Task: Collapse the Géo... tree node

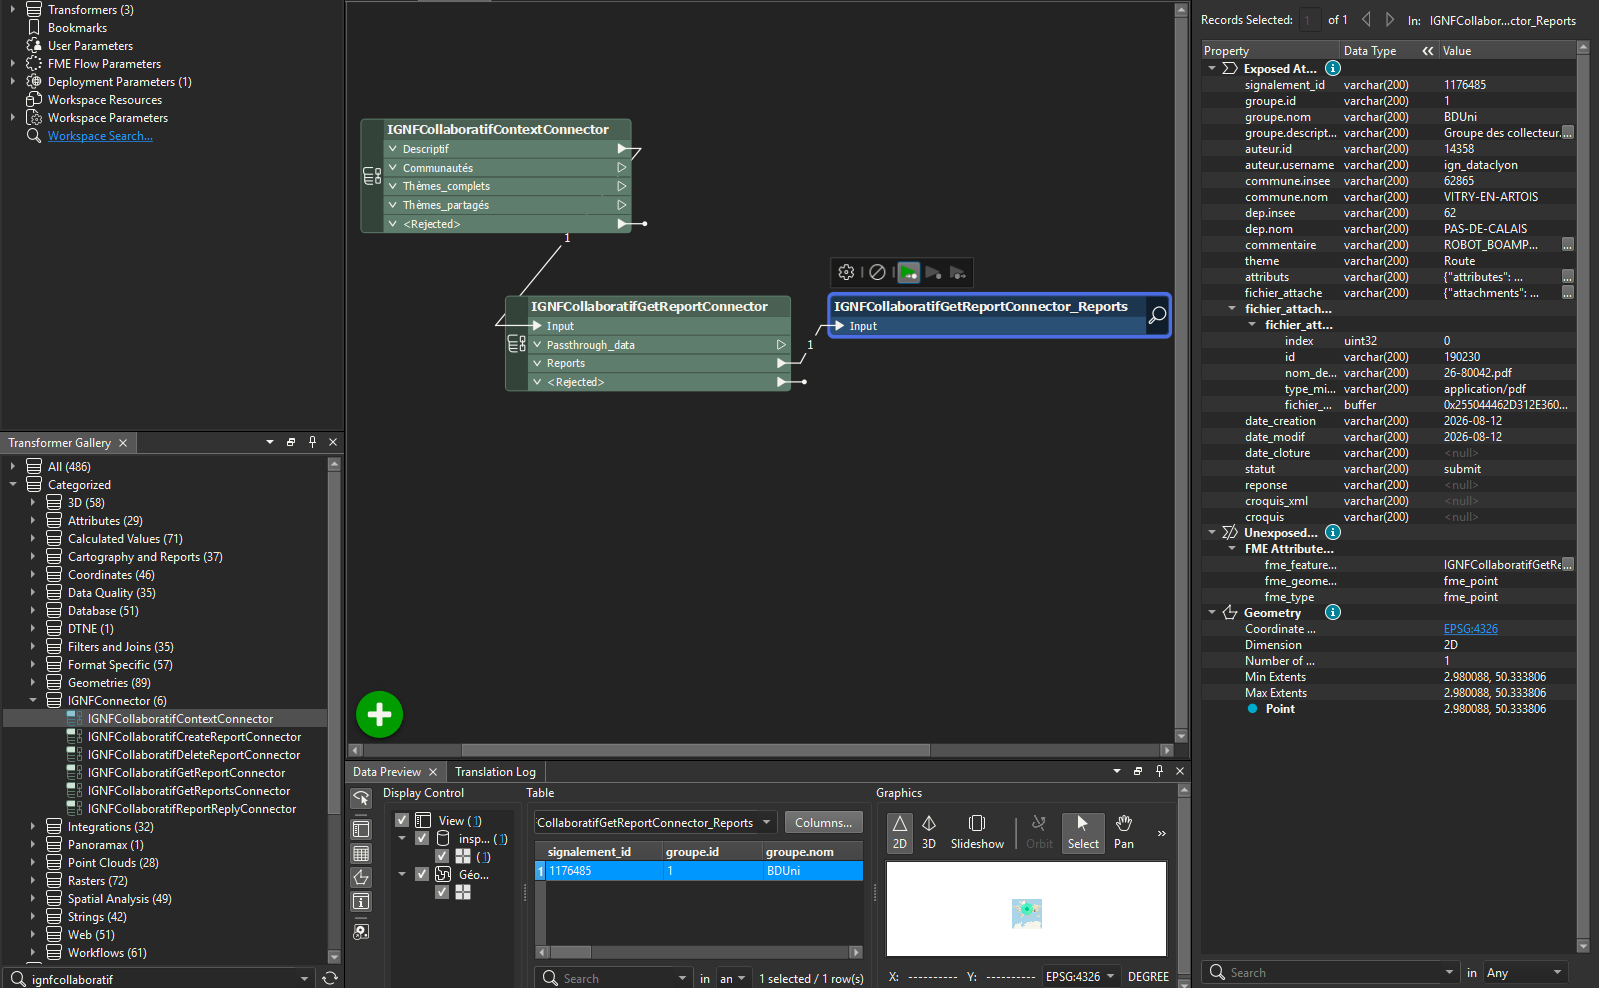Action: [402, 874]
